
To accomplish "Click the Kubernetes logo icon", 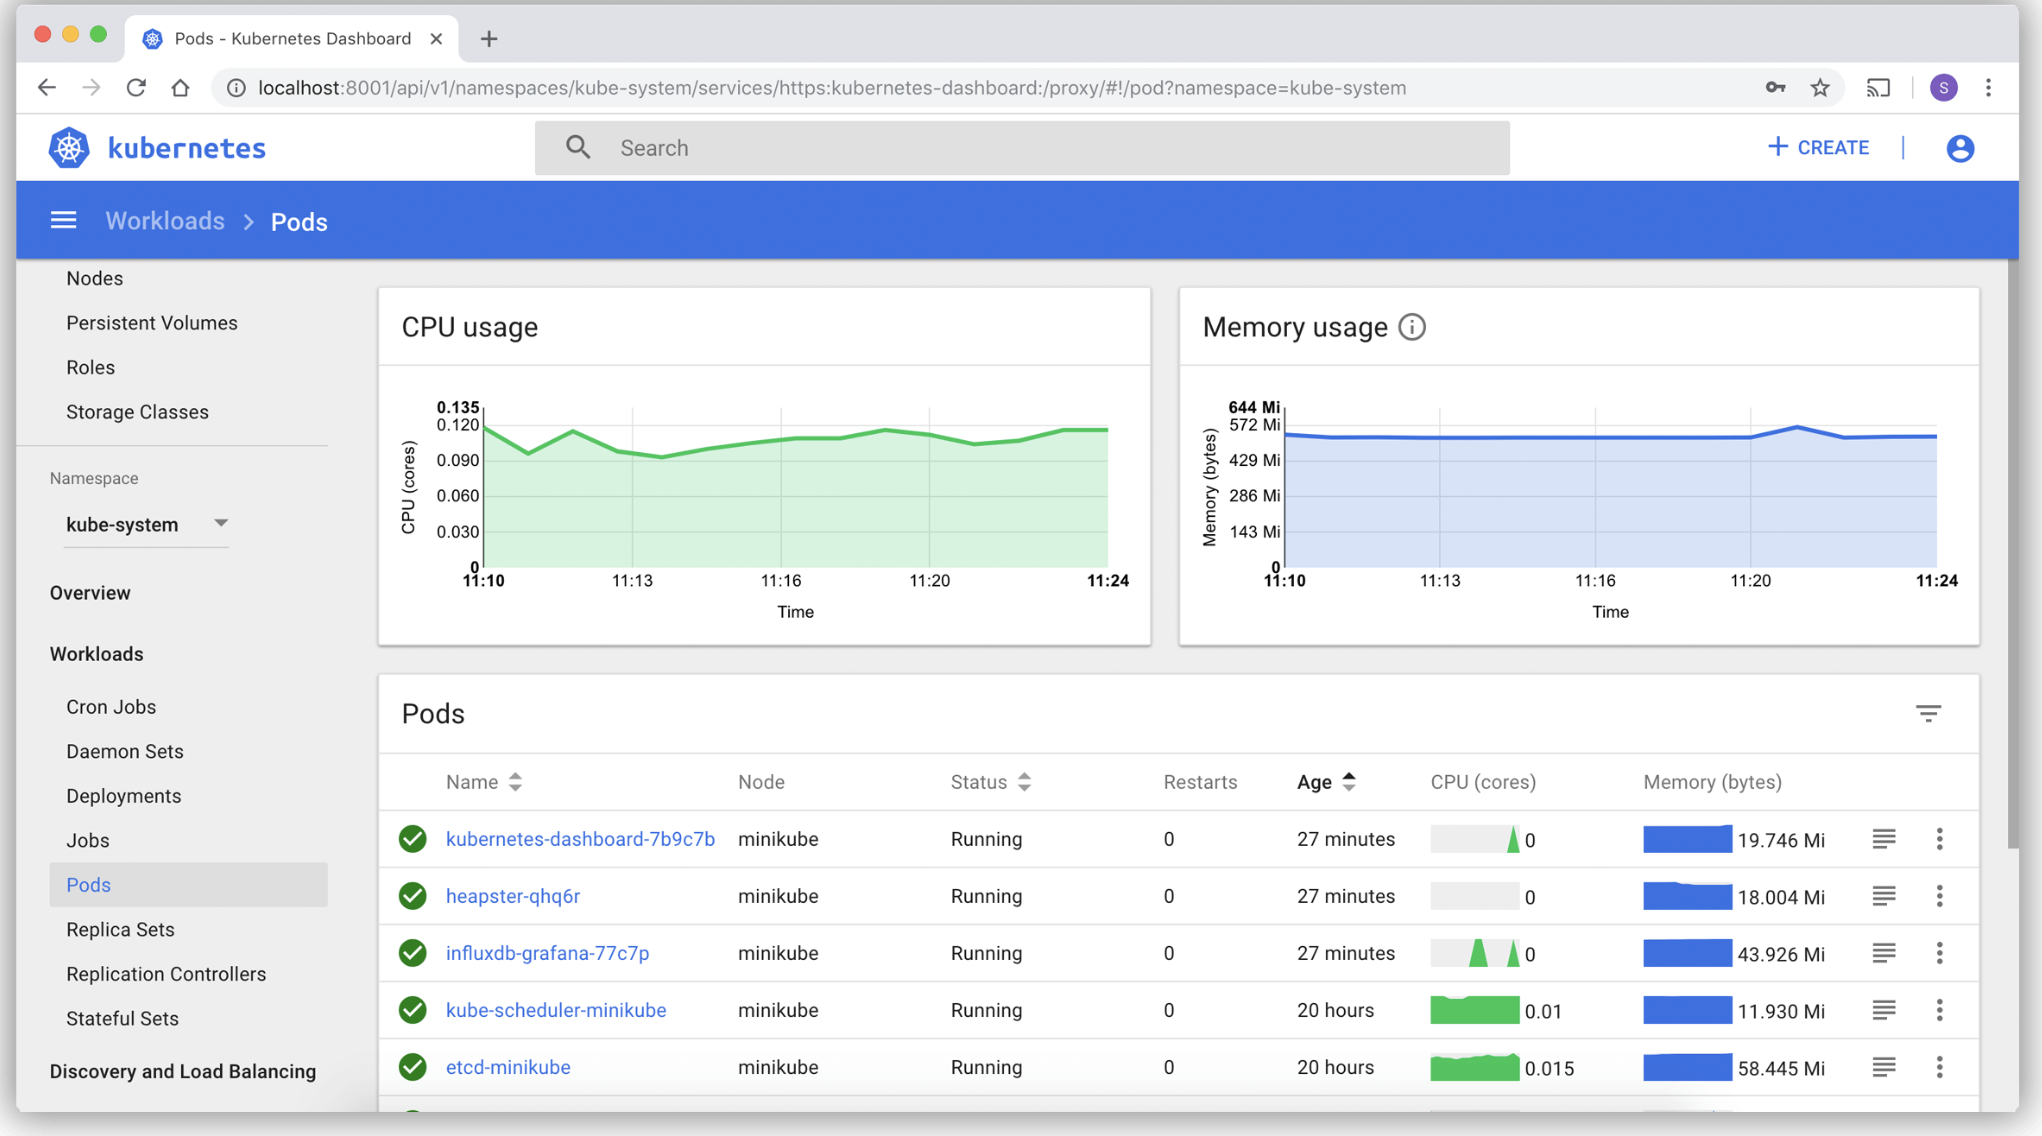I will 69,148.
